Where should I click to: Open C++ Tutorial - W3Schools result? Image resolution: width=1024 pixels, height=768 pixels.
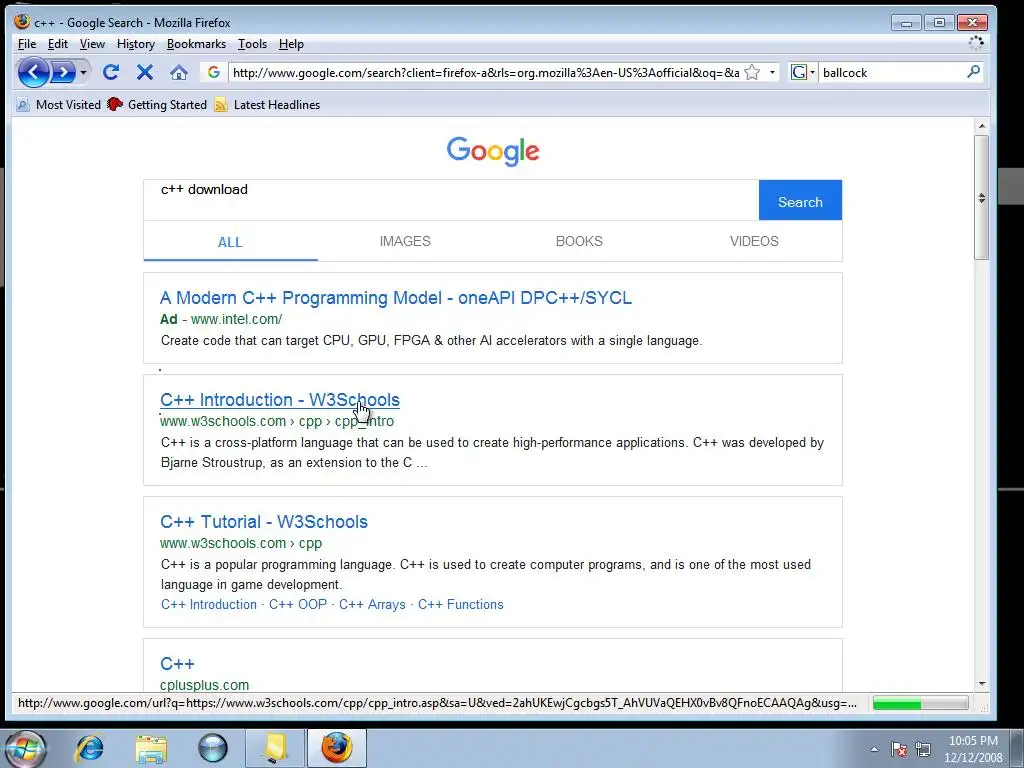(264, 522)
